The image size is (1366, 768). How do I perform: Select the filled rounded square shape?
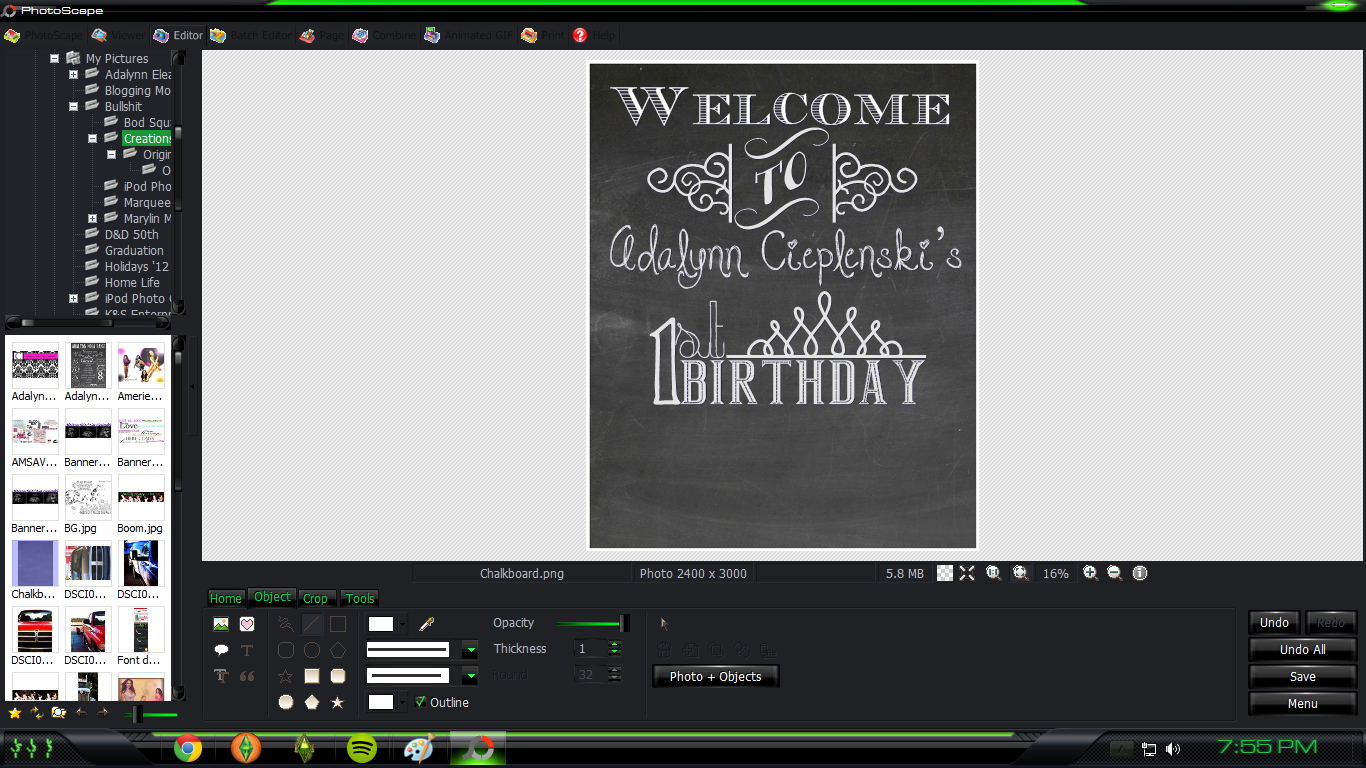point(338,676)
